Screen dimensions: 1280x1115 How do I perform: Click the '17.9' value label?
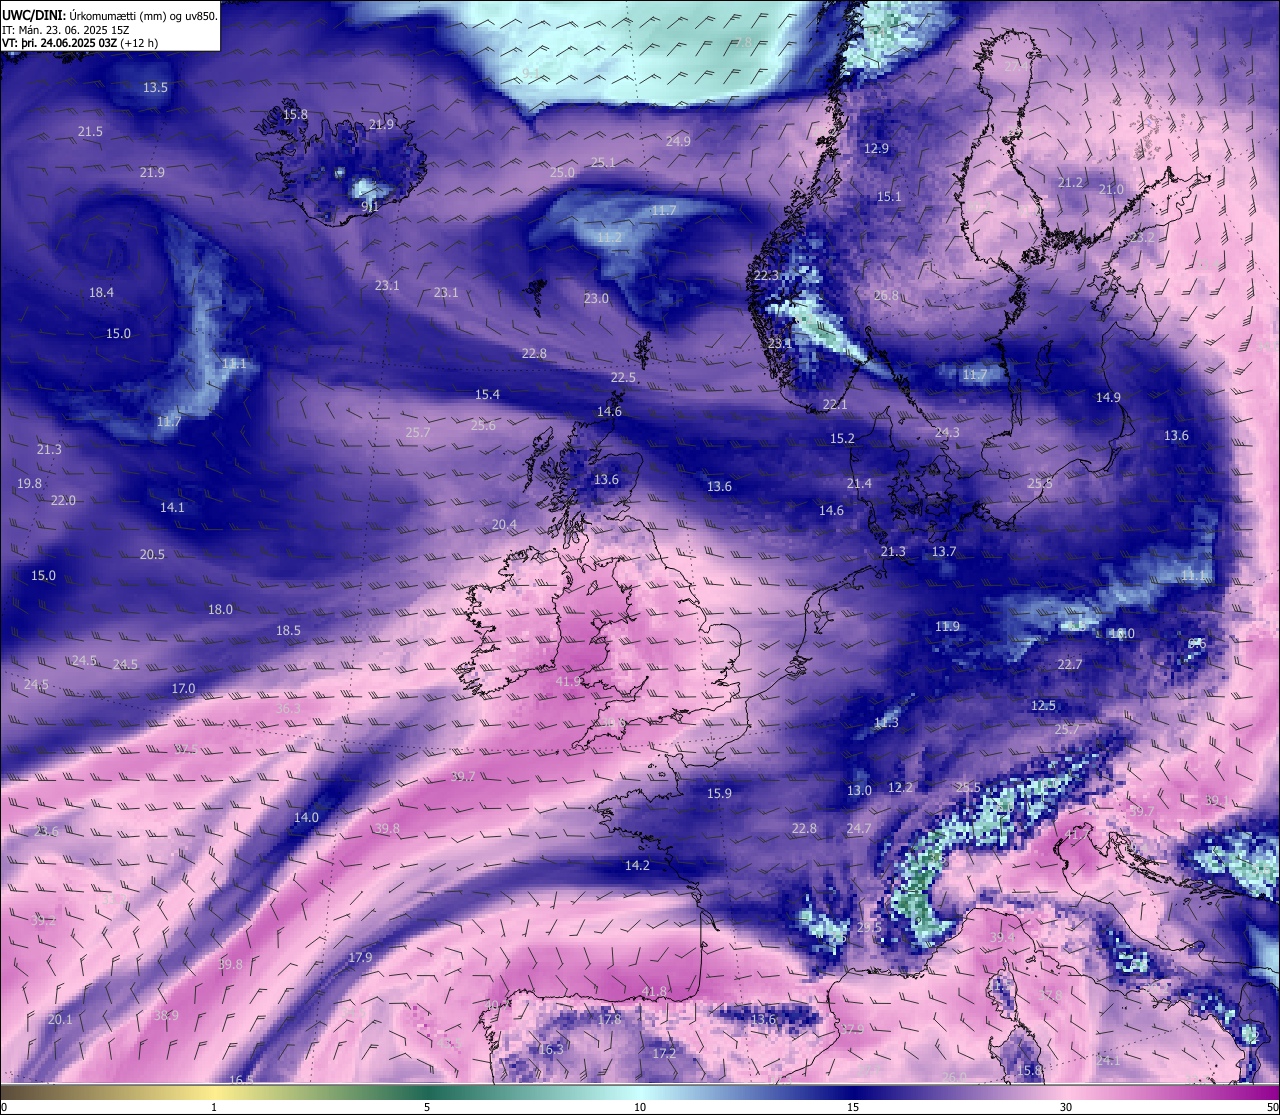click(x=360, y=958)
